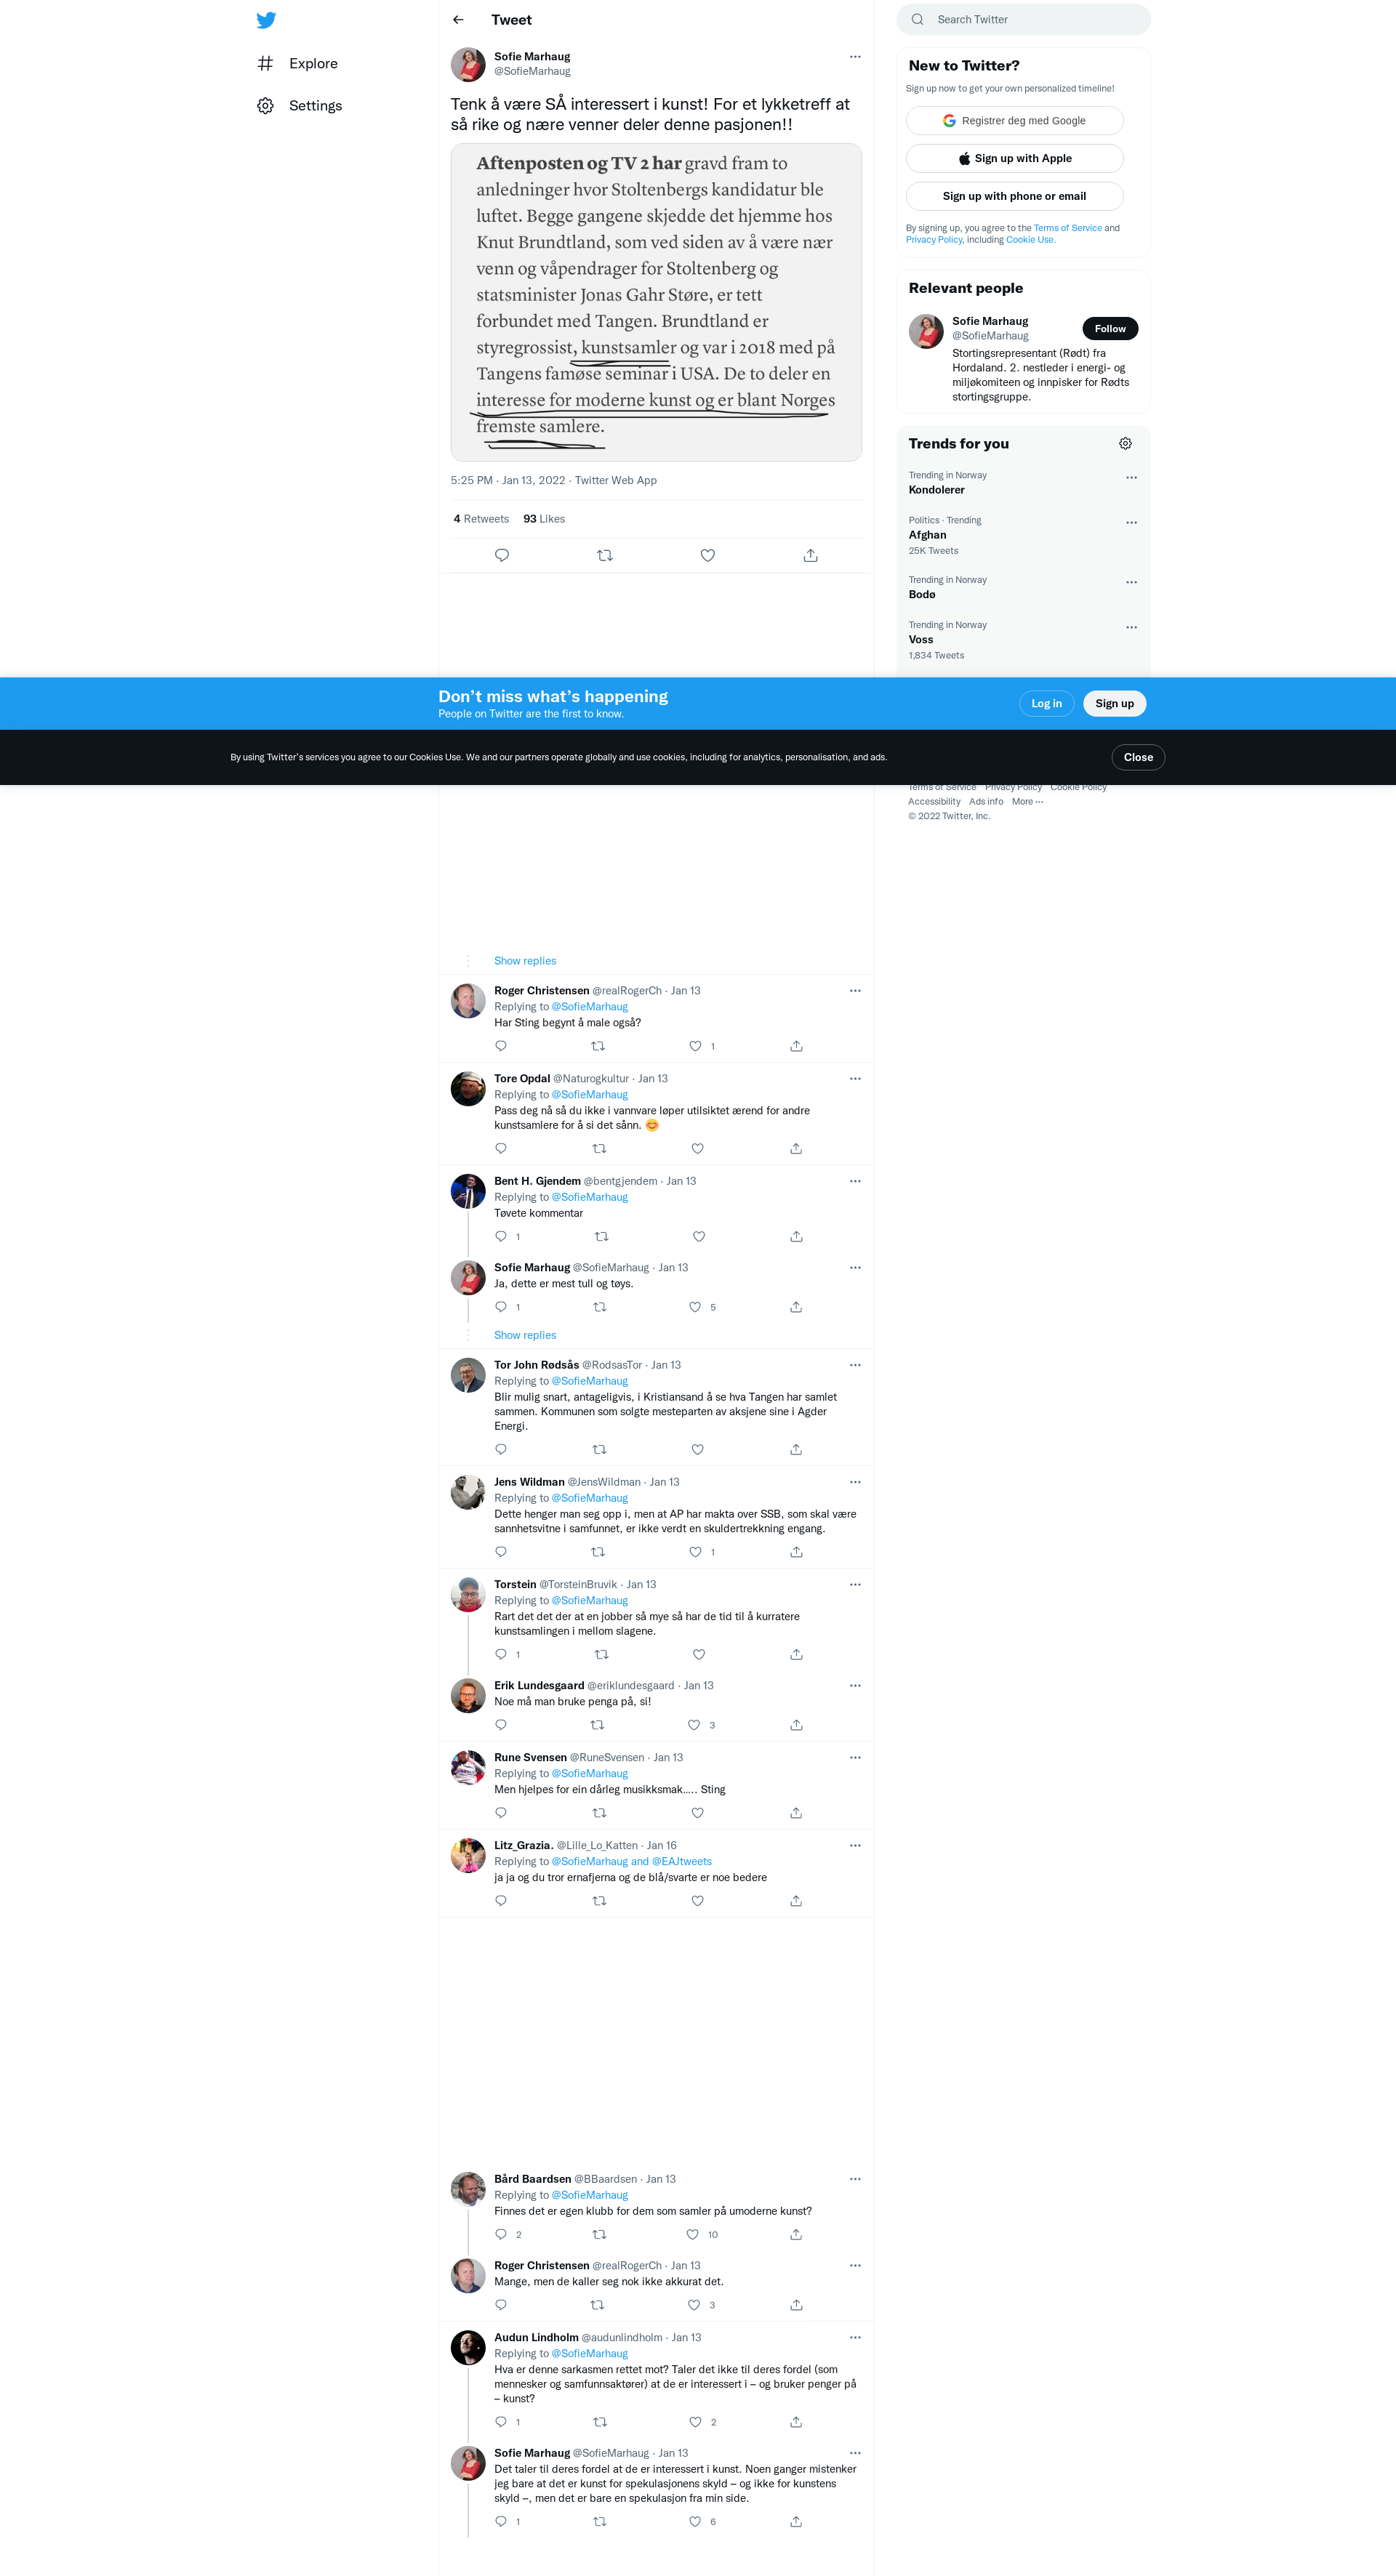
Task: Open more options on Sofie Marhaug's main tweet
Action: (x=855, y=57)
